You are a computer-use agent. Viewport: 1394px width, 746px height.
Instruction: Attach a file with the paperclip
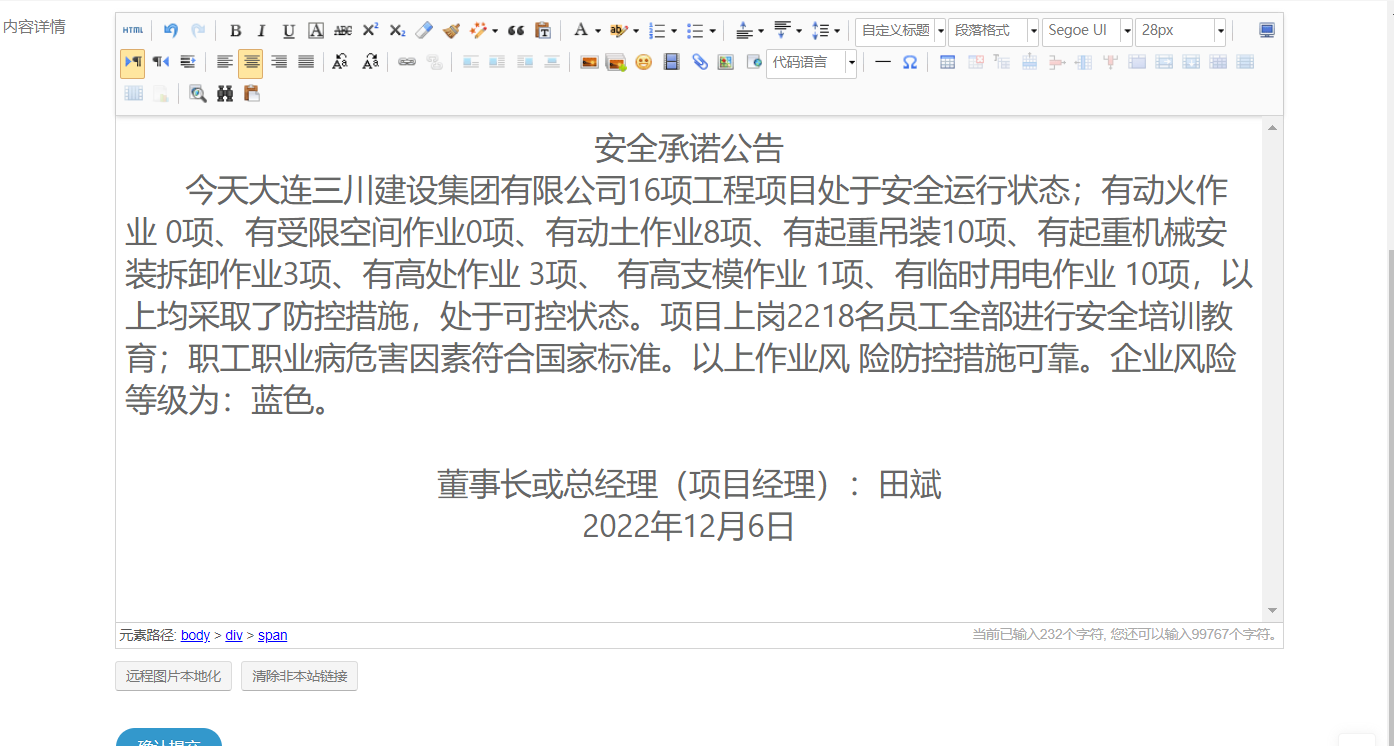[699, 62]
